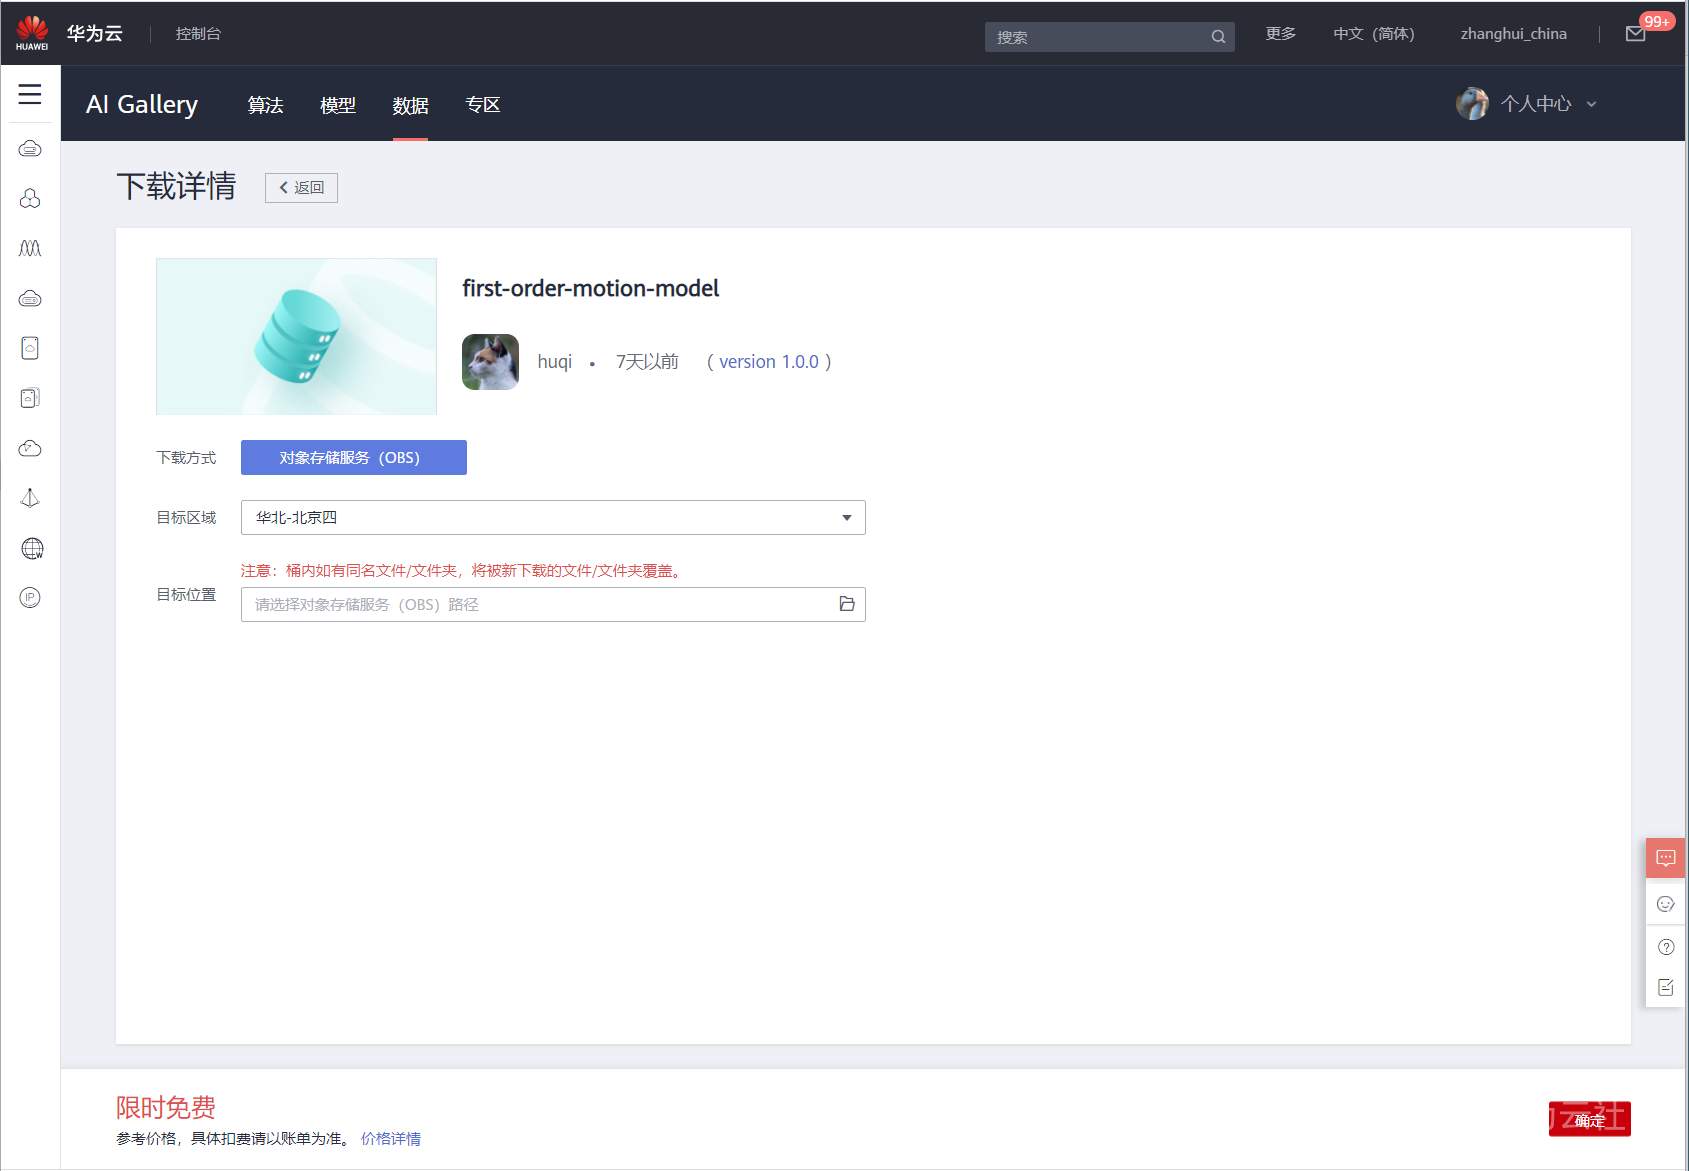Screen dimensions: 1689x1171
Task: Click the question mark help icon
Action: (x=1666, y=947)
